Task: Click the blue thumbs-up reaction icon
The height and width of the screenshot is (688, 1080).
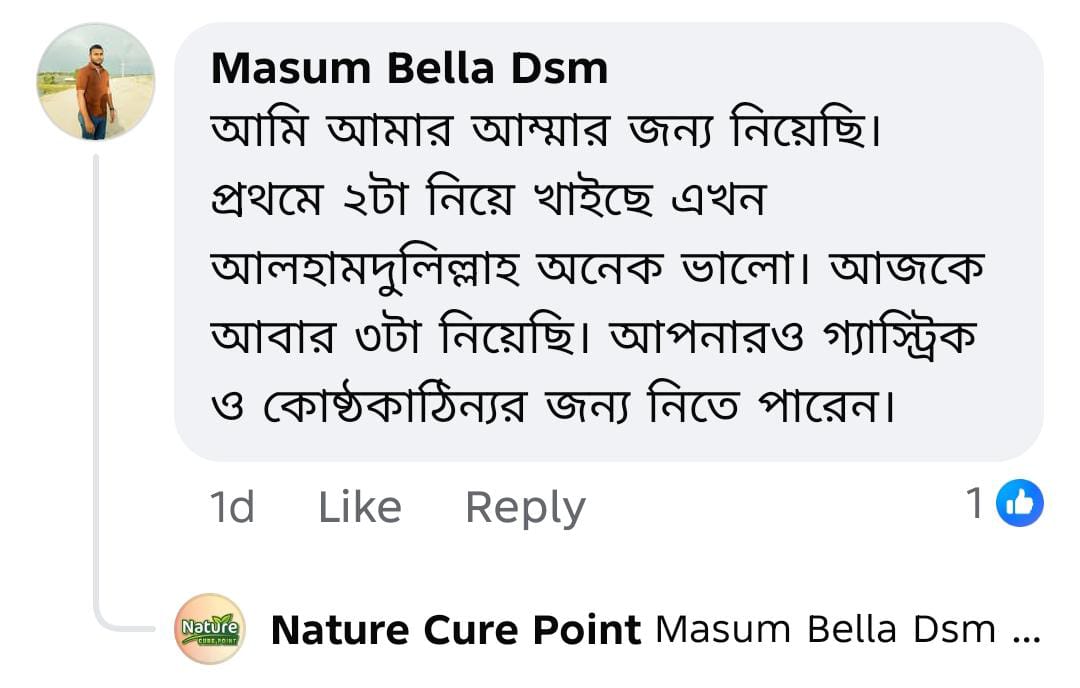Action: point(1021,504)
